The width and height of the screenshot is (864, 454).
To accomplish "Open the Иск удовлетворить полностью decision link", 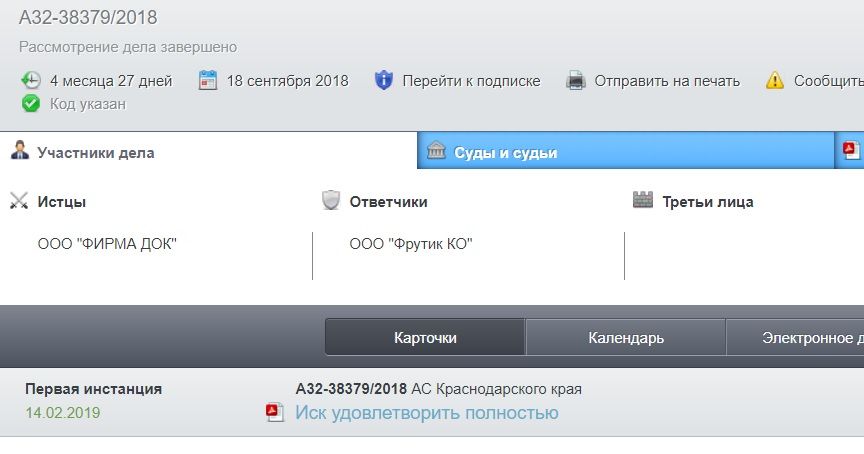I will pos(426,413).
